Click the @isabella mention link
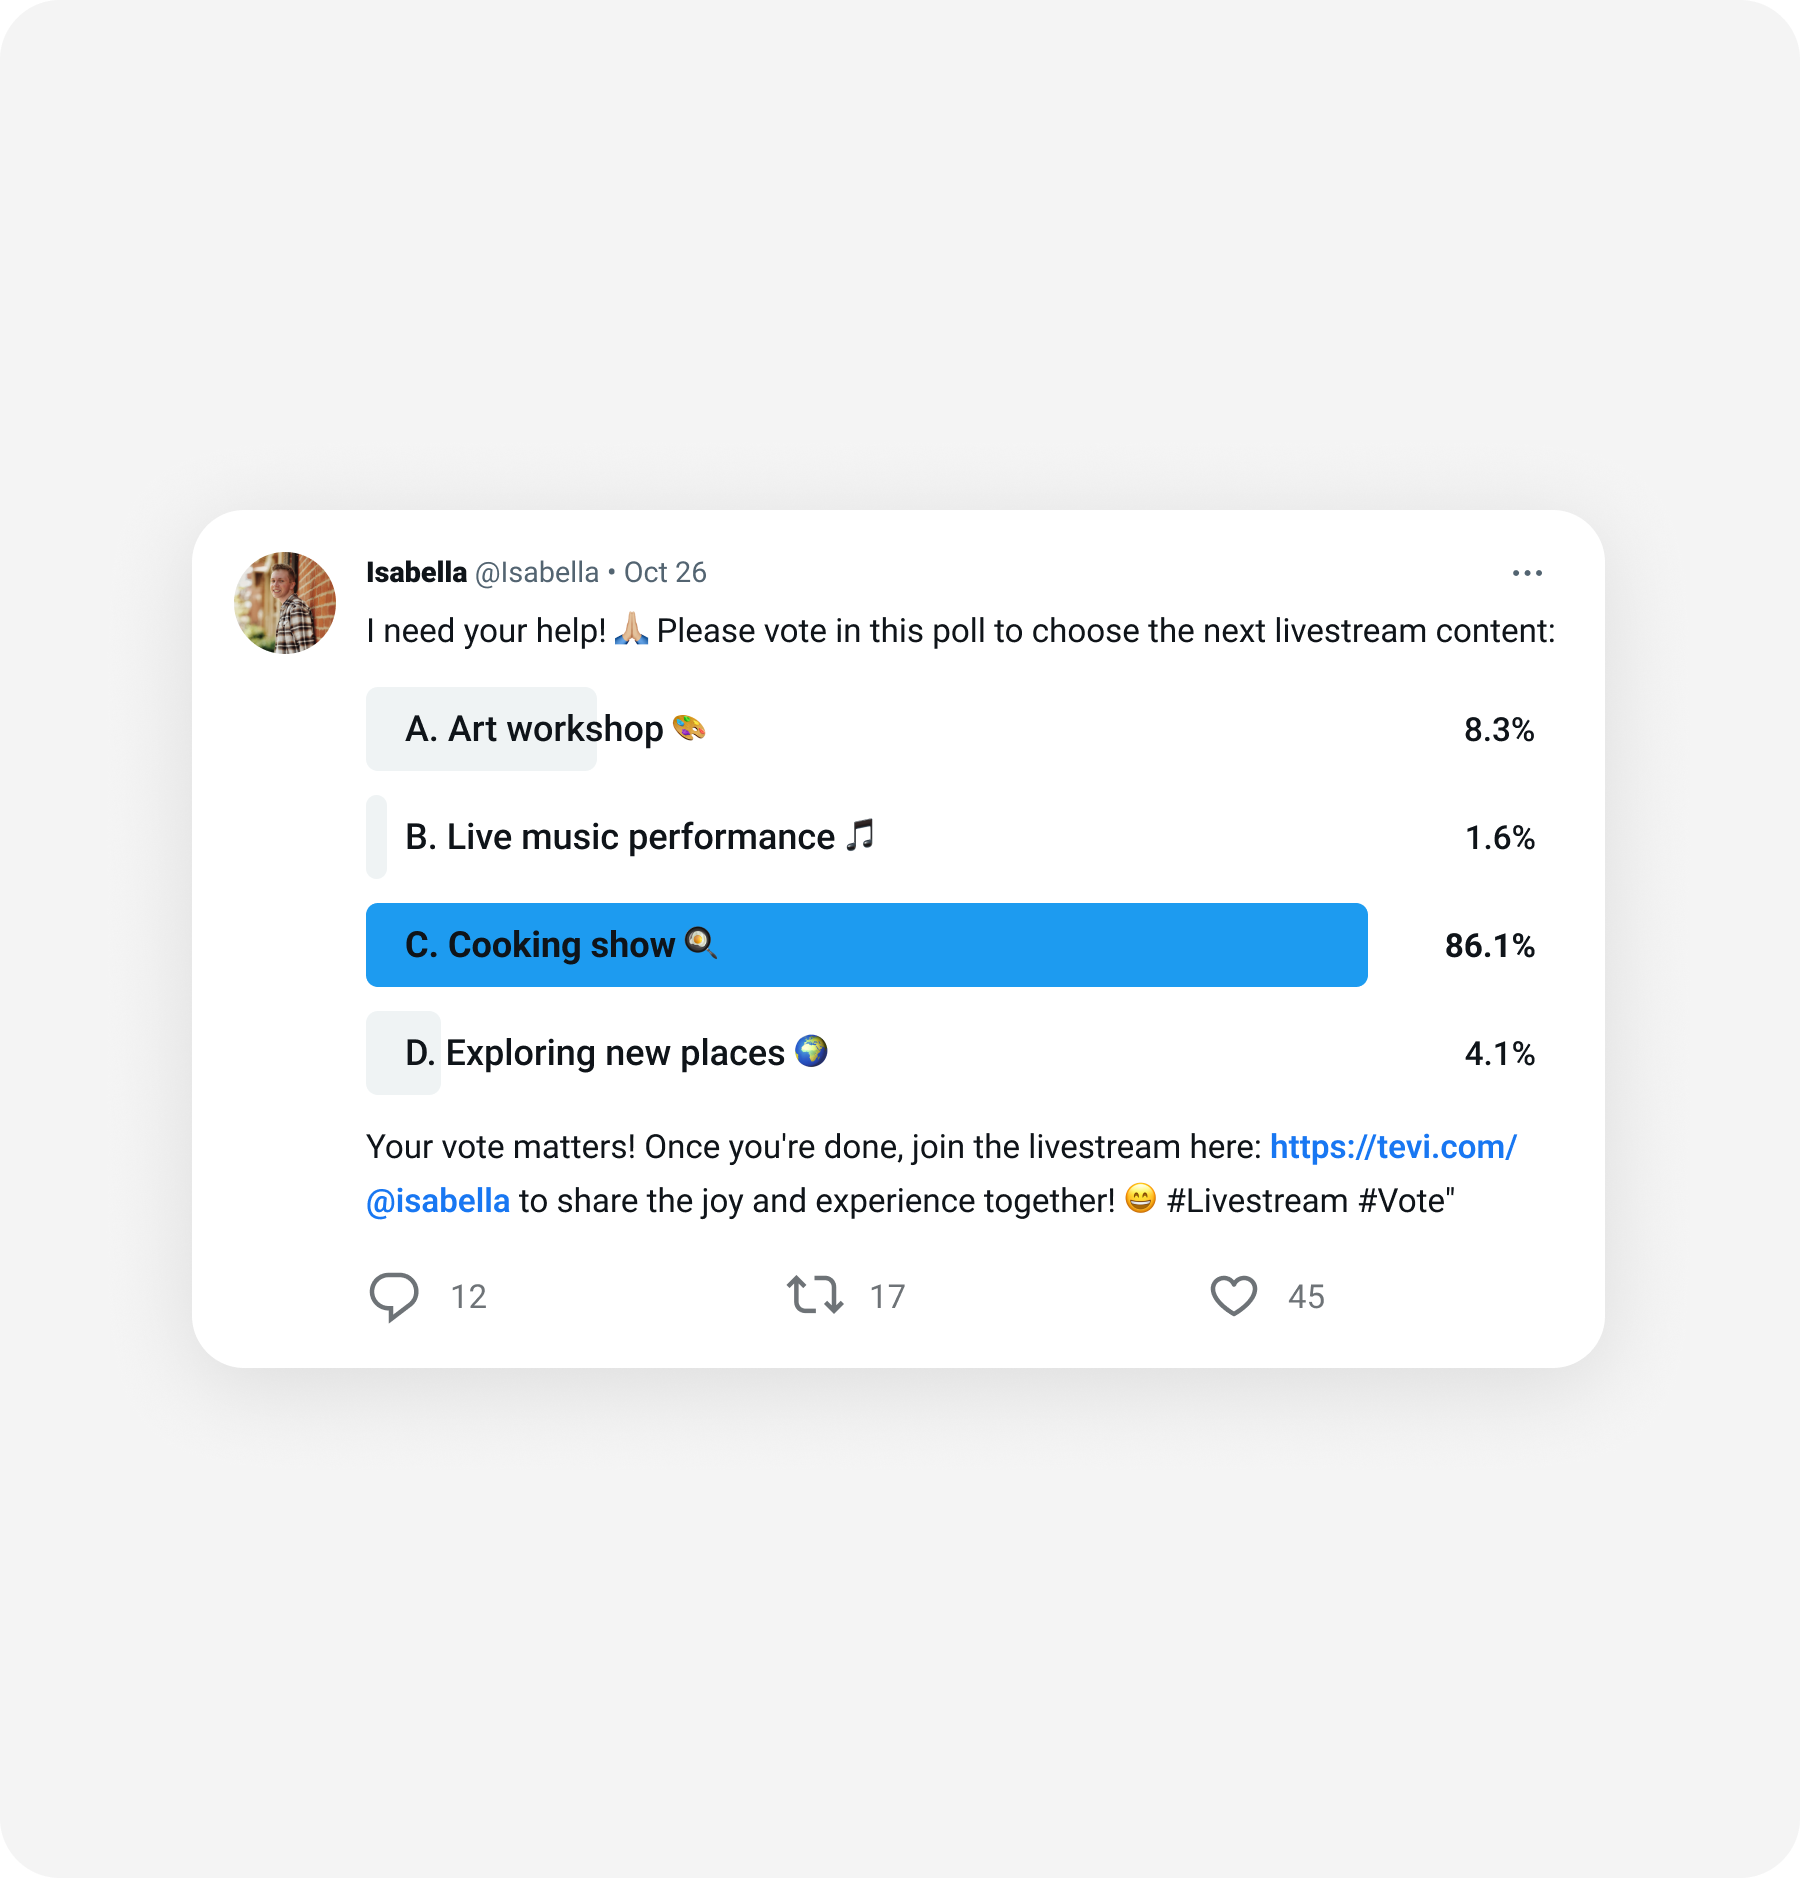Screen dimensions: 1800x1878 438,1201
